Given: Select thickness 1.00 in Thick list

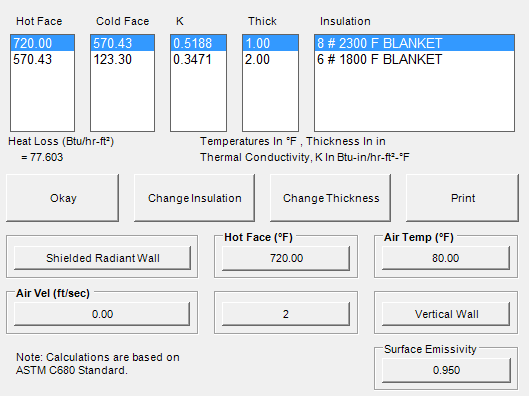Looking at the screenshot, I should [x=270, y=43].
